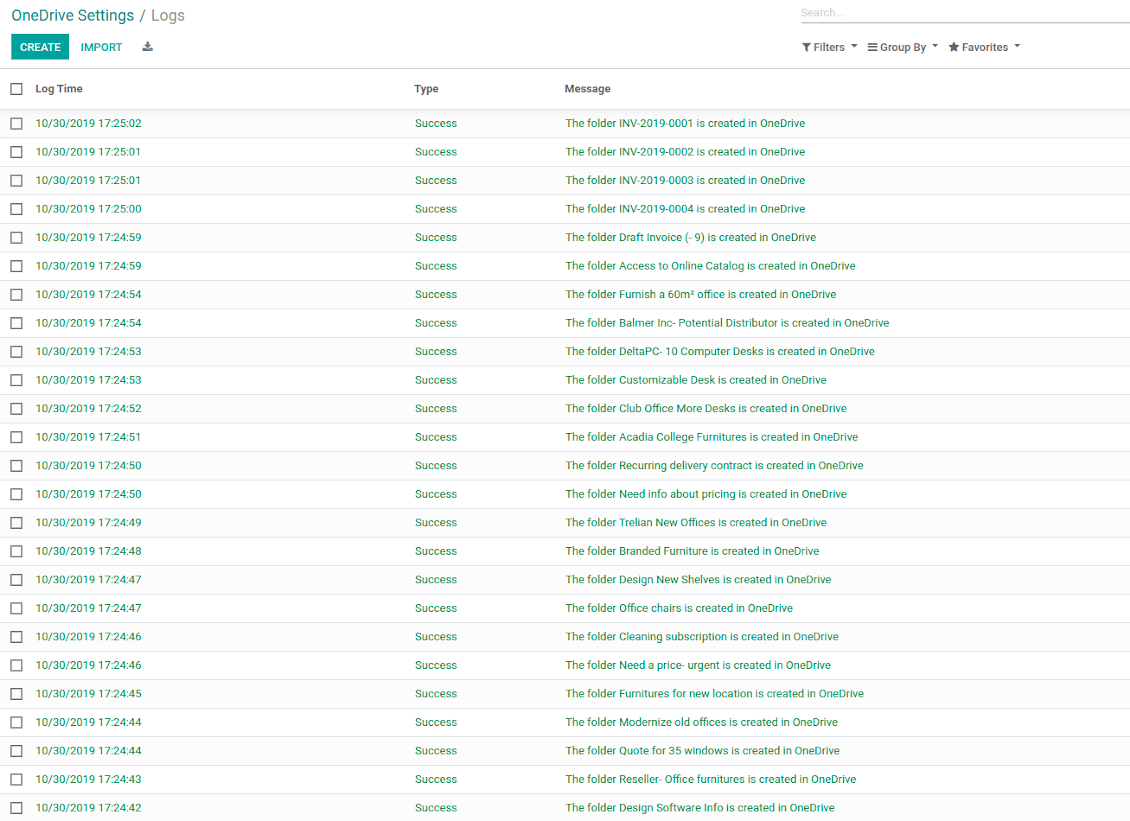Viewport: 1130px width, 821px height.
Task: Open the Filters dropdown
Action: 829,47
